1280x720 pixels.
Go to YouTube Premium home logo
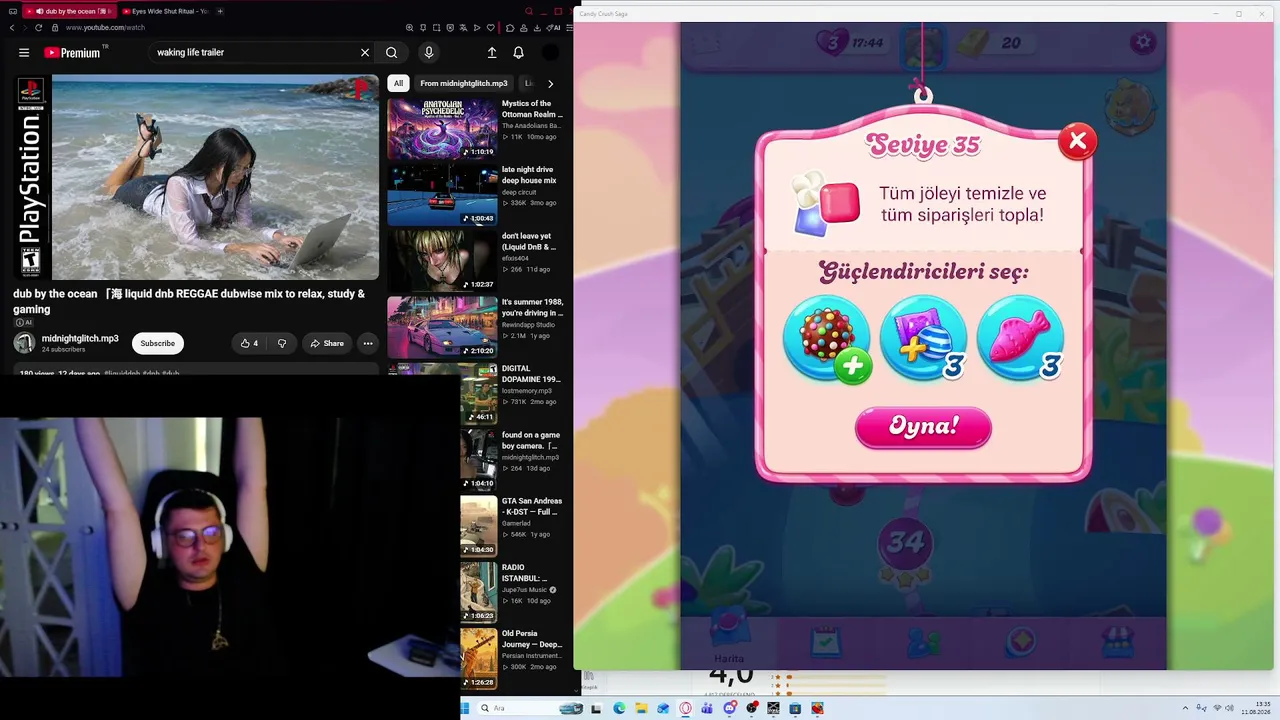[73, 52]
